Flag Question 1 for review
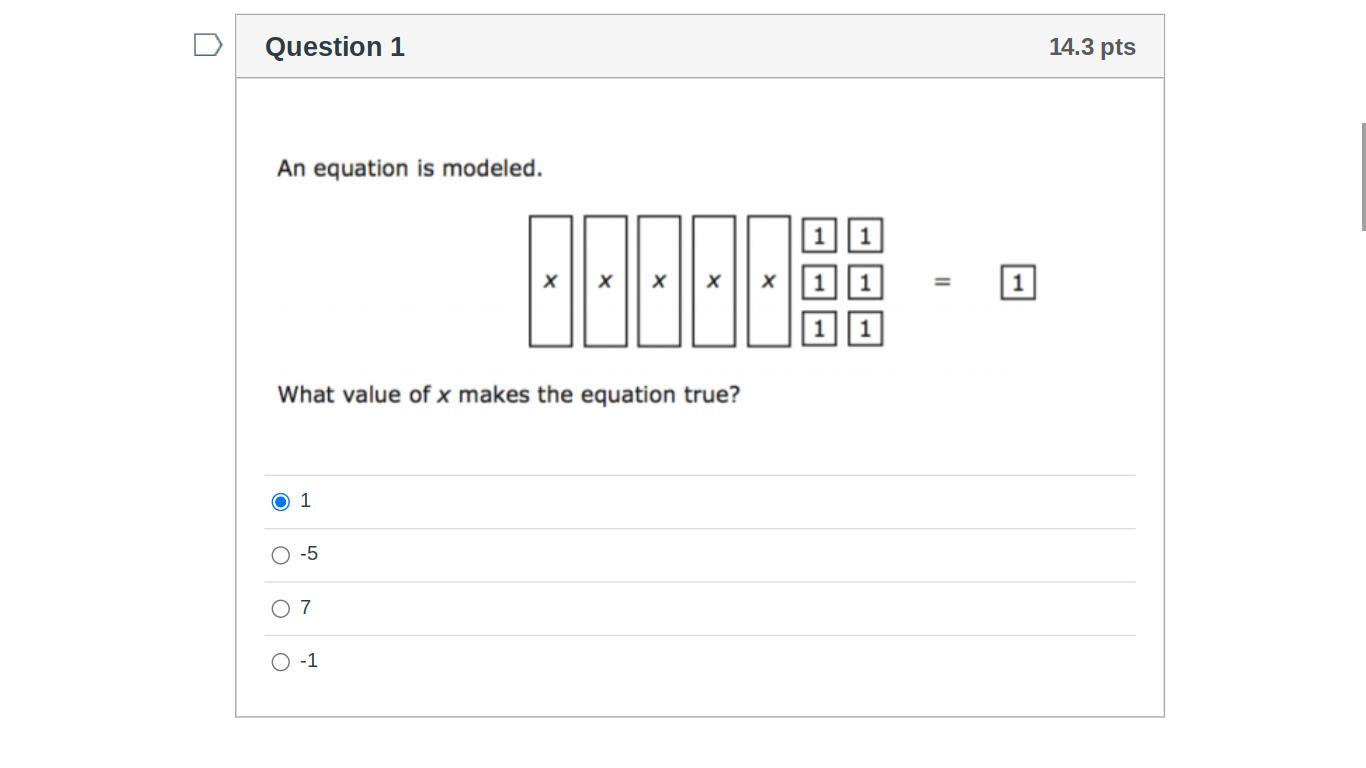1366x768 pixels. [x=207, y=45]
